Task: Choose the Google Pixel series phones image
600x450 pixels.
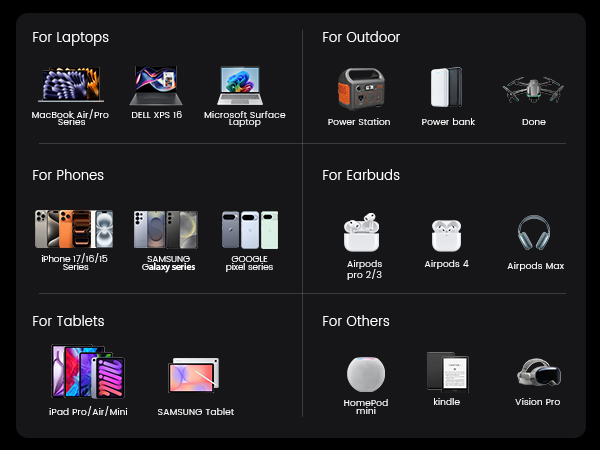Action: (x=250, y=230)
